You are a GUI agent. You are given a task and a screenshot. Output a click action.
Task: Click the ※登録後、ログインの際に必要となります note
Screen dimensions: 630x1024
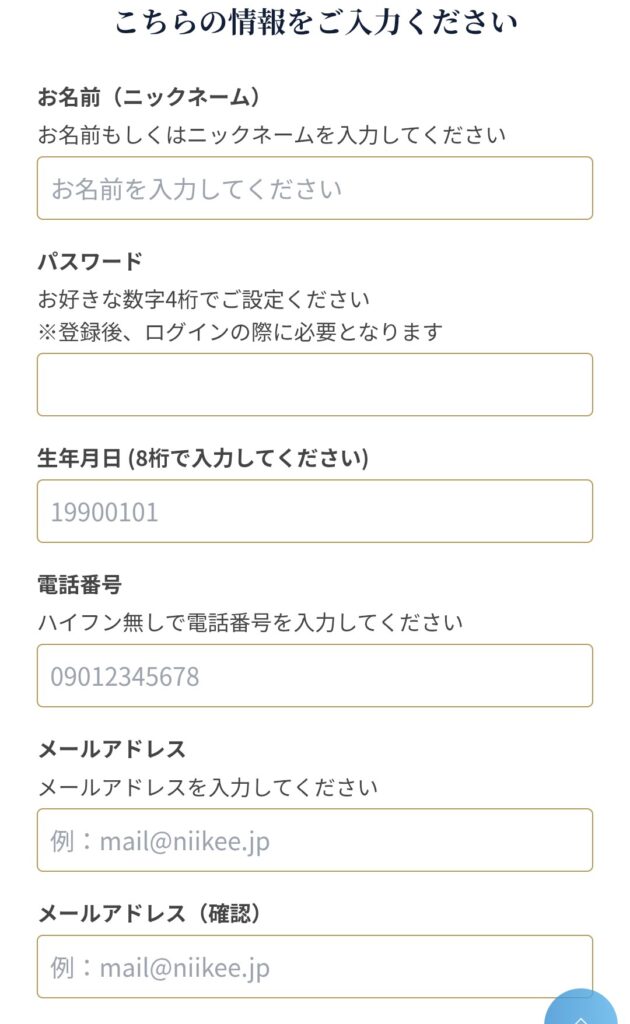click(x=240, y=331)
